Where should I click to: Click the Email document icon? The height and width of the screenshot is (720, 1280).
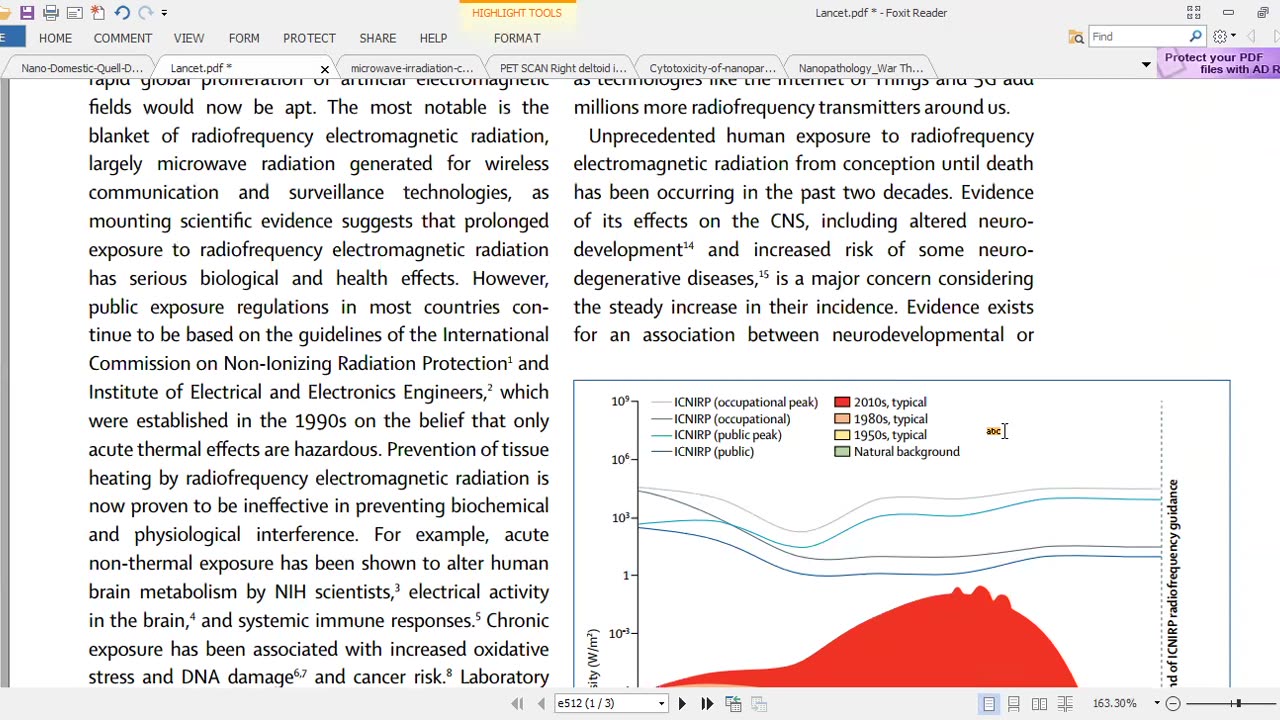(74, 13)
